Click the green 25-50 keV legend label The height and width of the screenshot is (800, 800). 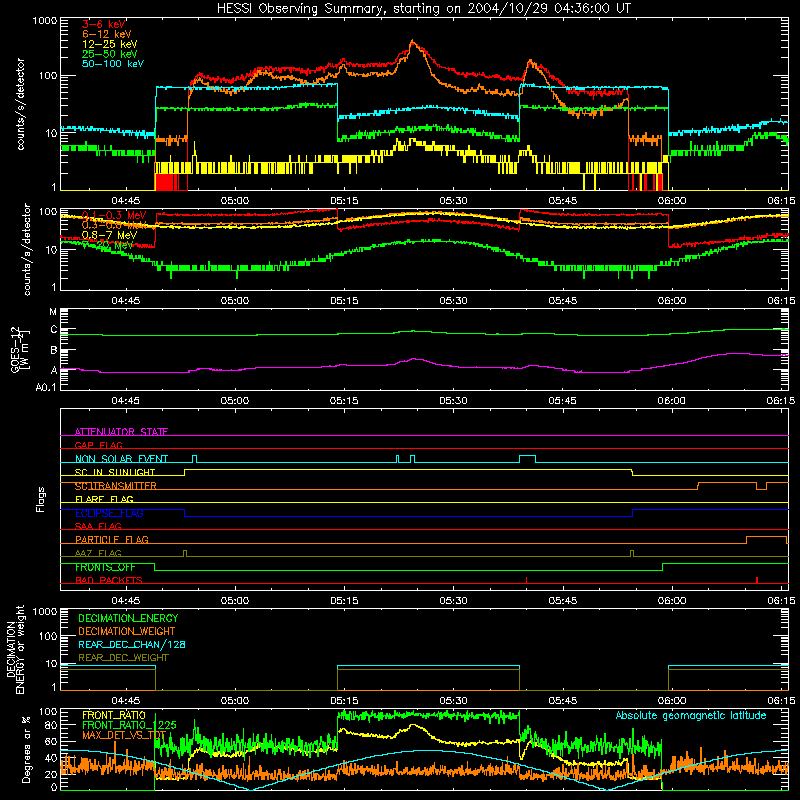[110, 54]
